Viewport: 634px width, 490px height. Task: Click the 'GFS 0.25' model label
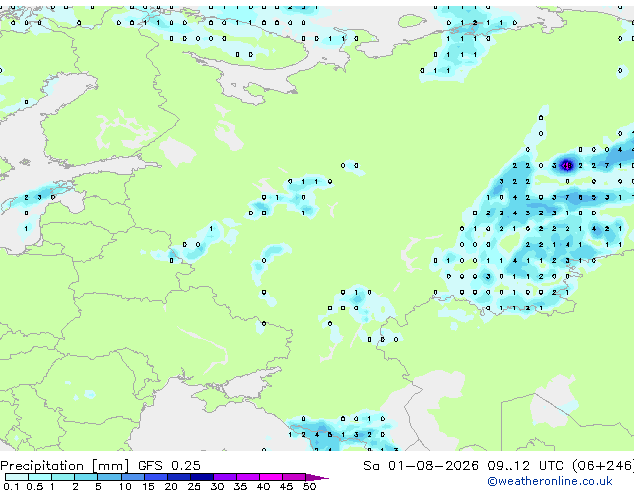(169, 466)
